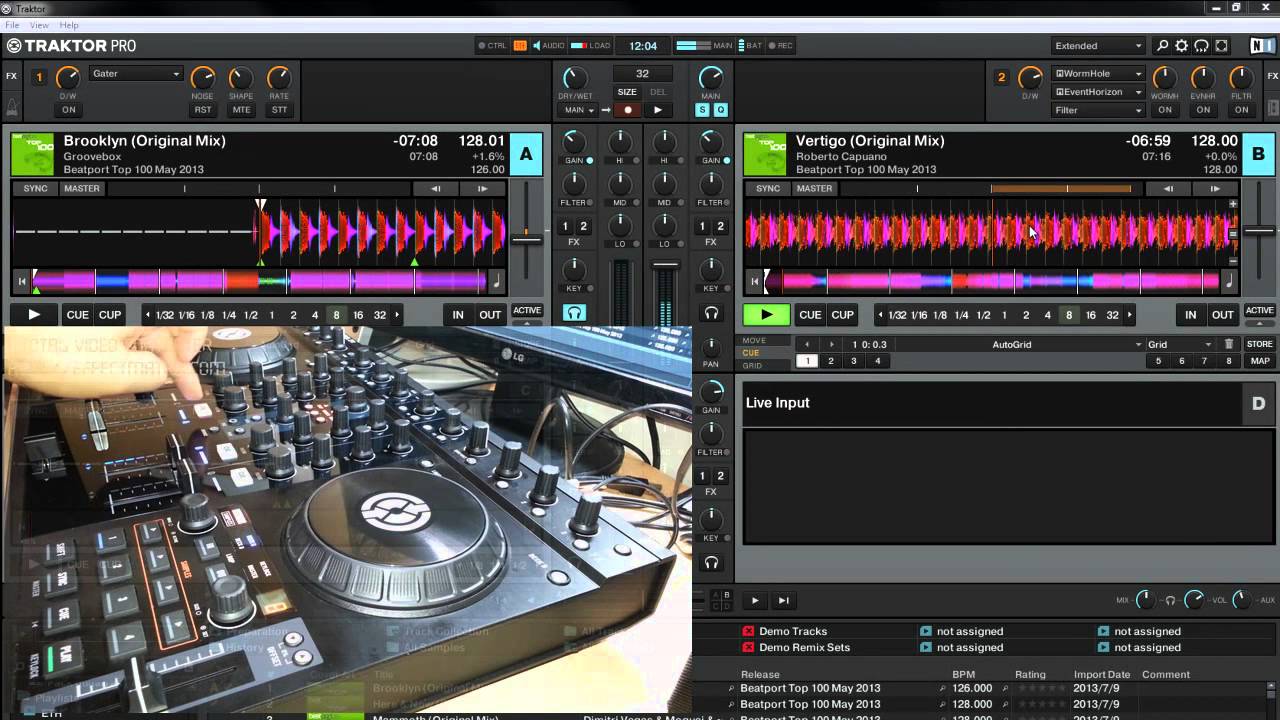1280x720 pixels.
Task: Click the Deck A keylock note icon
Action: (x=496, y=282)
